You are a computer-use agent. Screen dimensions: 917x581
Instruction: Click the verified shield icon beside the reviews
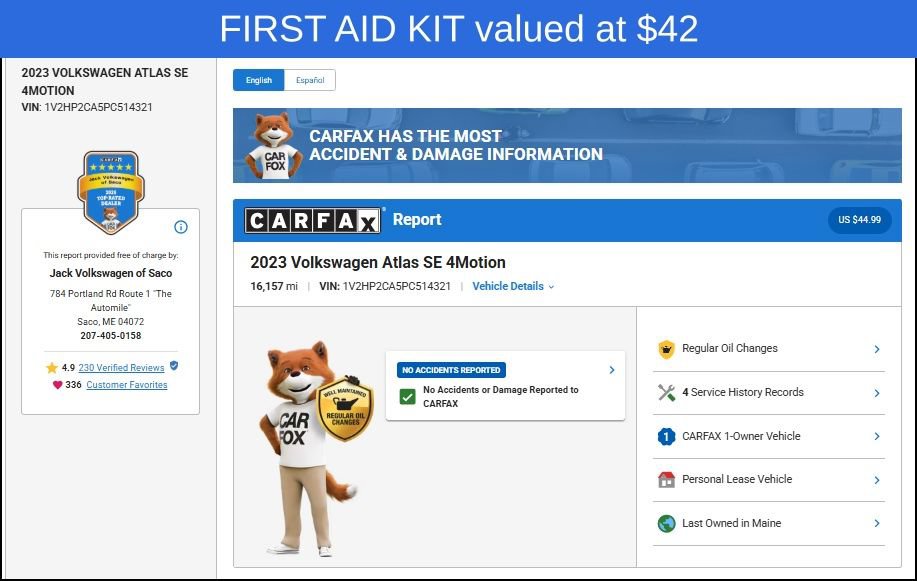[x=174, y=366]
